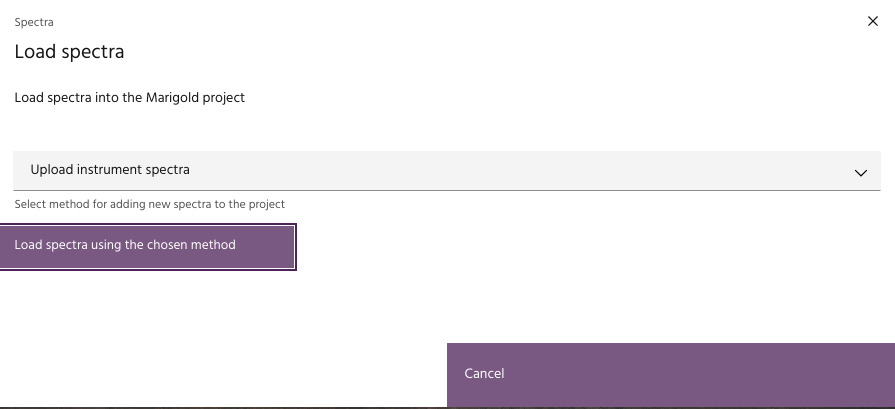Confirm loading with the chosen method button
This screenshot has width=895, height=409.
coord(148,246)
